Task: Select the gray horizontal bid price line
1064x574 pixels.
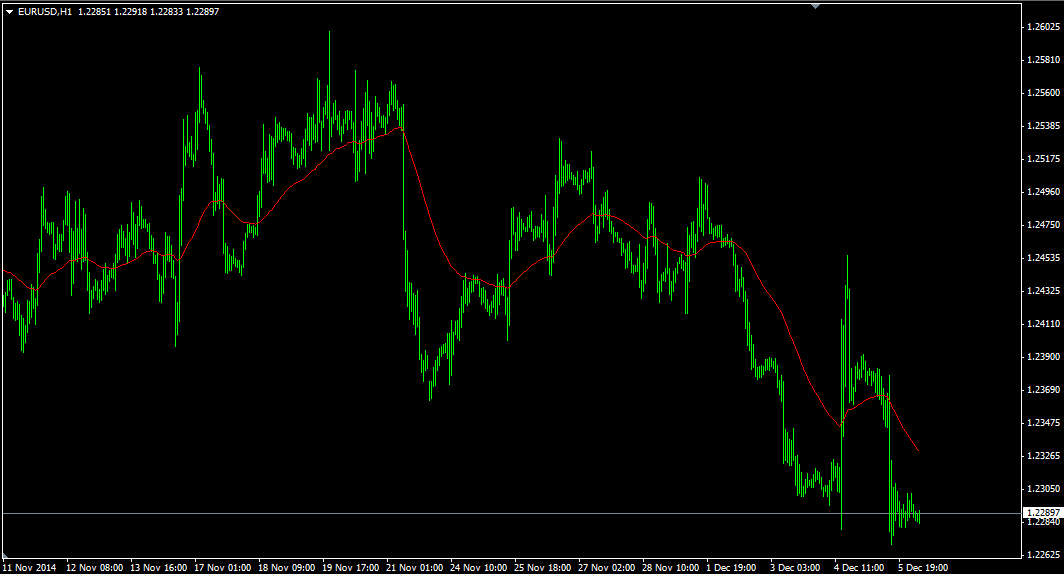Action: point(512,514)
